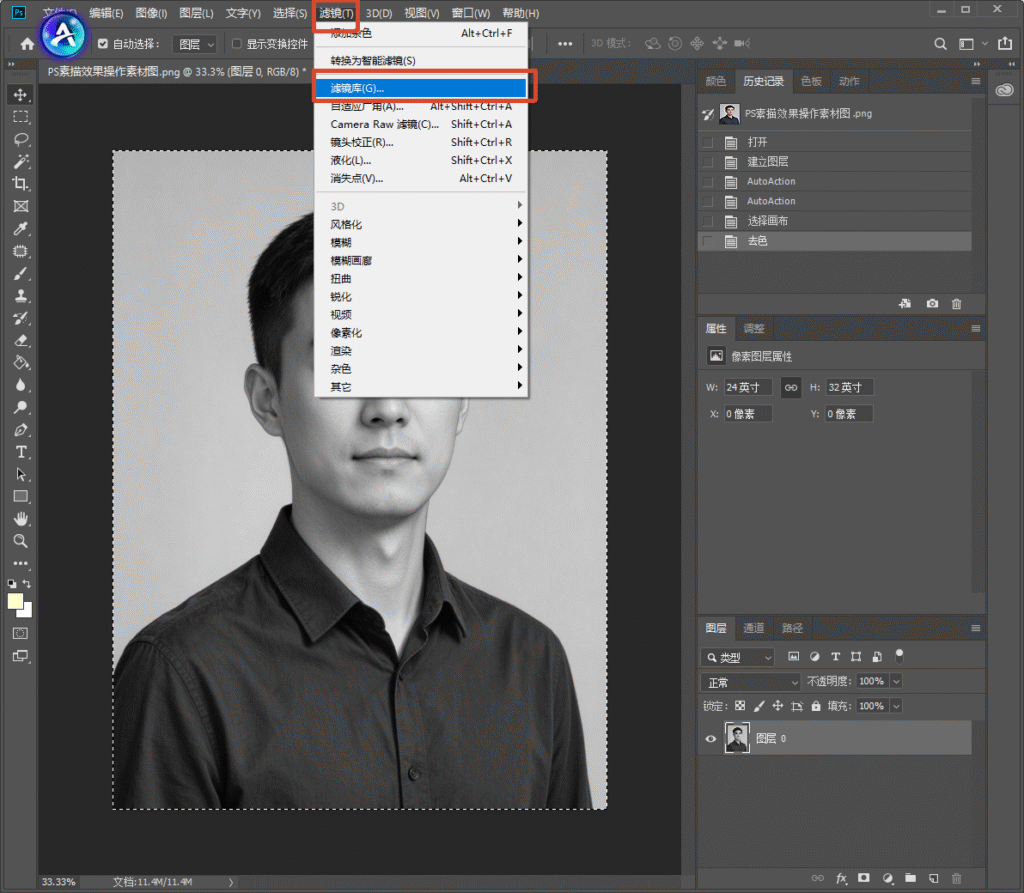Open the layer filter 类型 dropdown

[738, 657]
